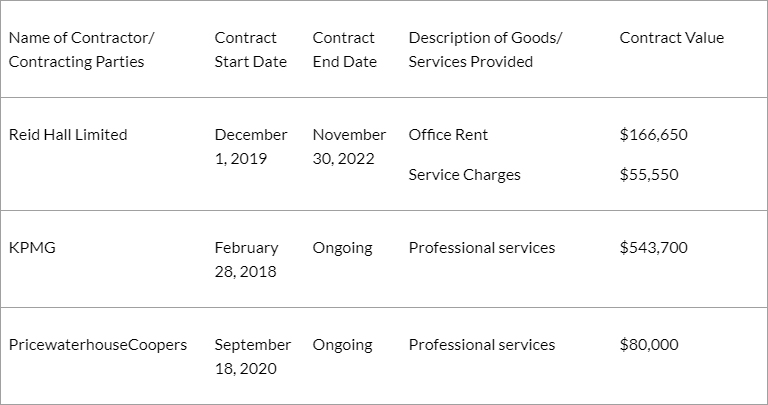768x405 pixels.
Task: Select the February 28, 2018 start date
Action: [x=246, y=260]
